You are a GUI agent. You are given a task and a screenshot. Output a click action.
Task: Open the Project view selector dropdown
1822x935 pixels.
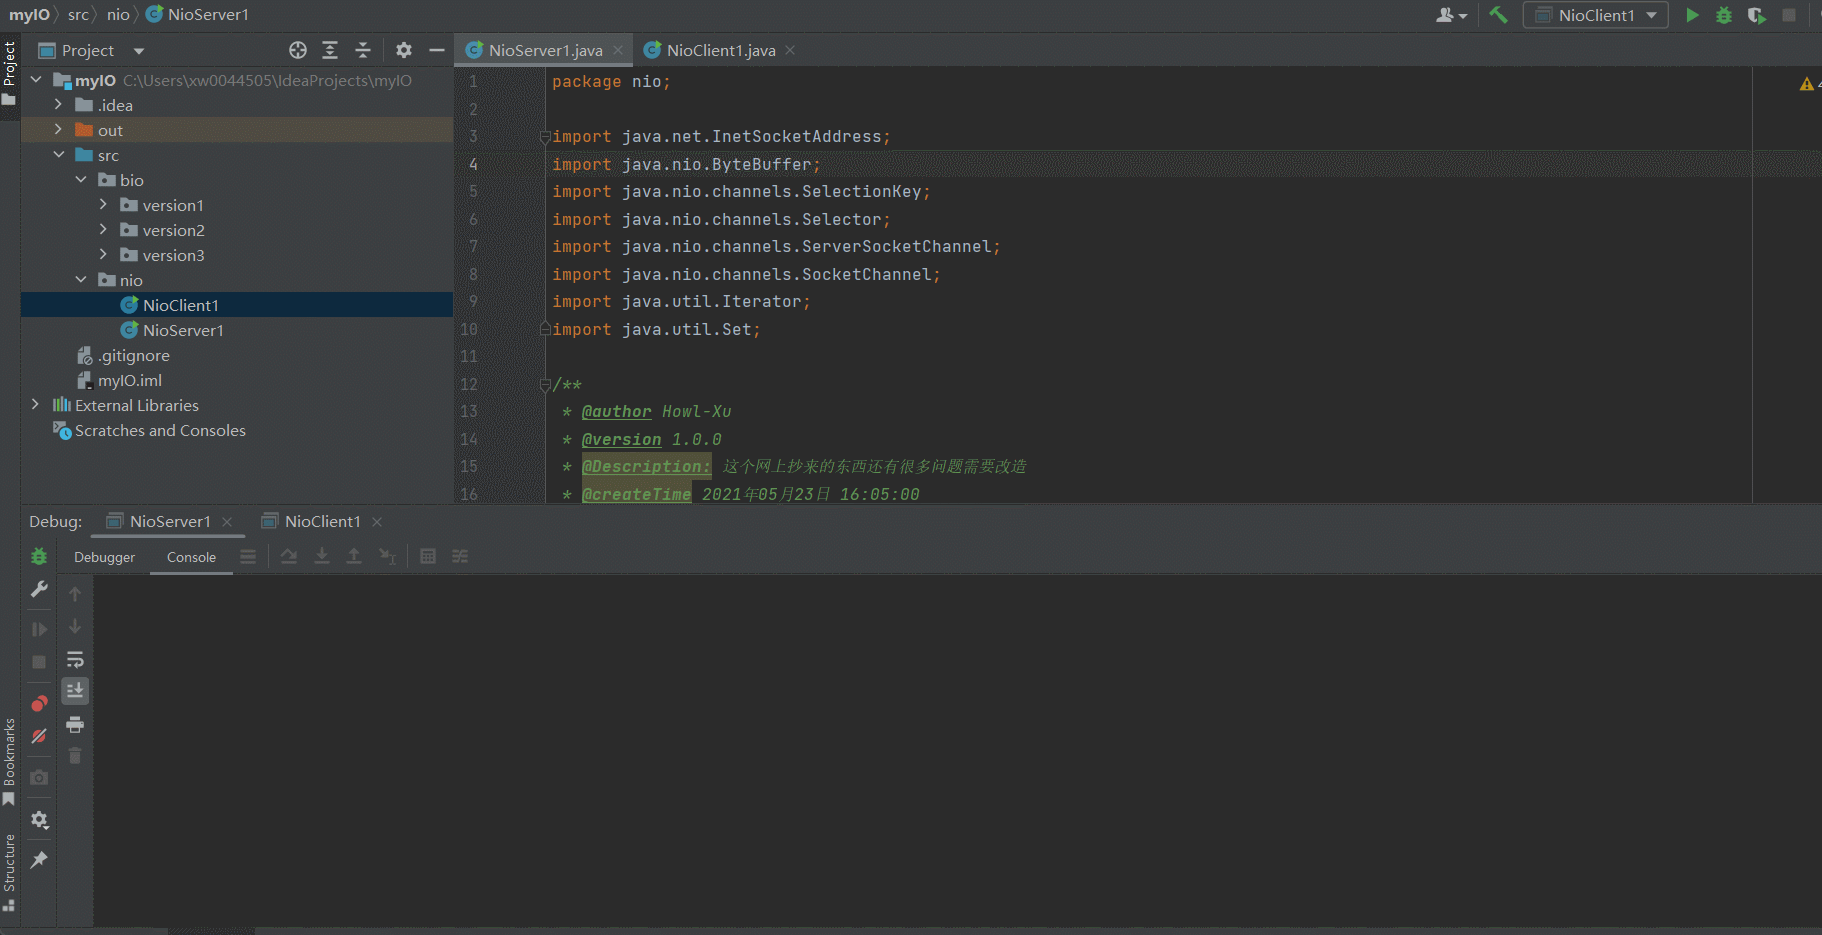click(x=138, y=50)
